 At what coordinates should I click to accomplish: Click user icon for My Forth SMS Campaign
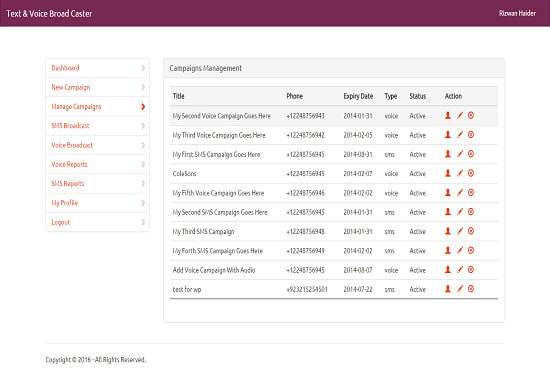click(448, 250)
